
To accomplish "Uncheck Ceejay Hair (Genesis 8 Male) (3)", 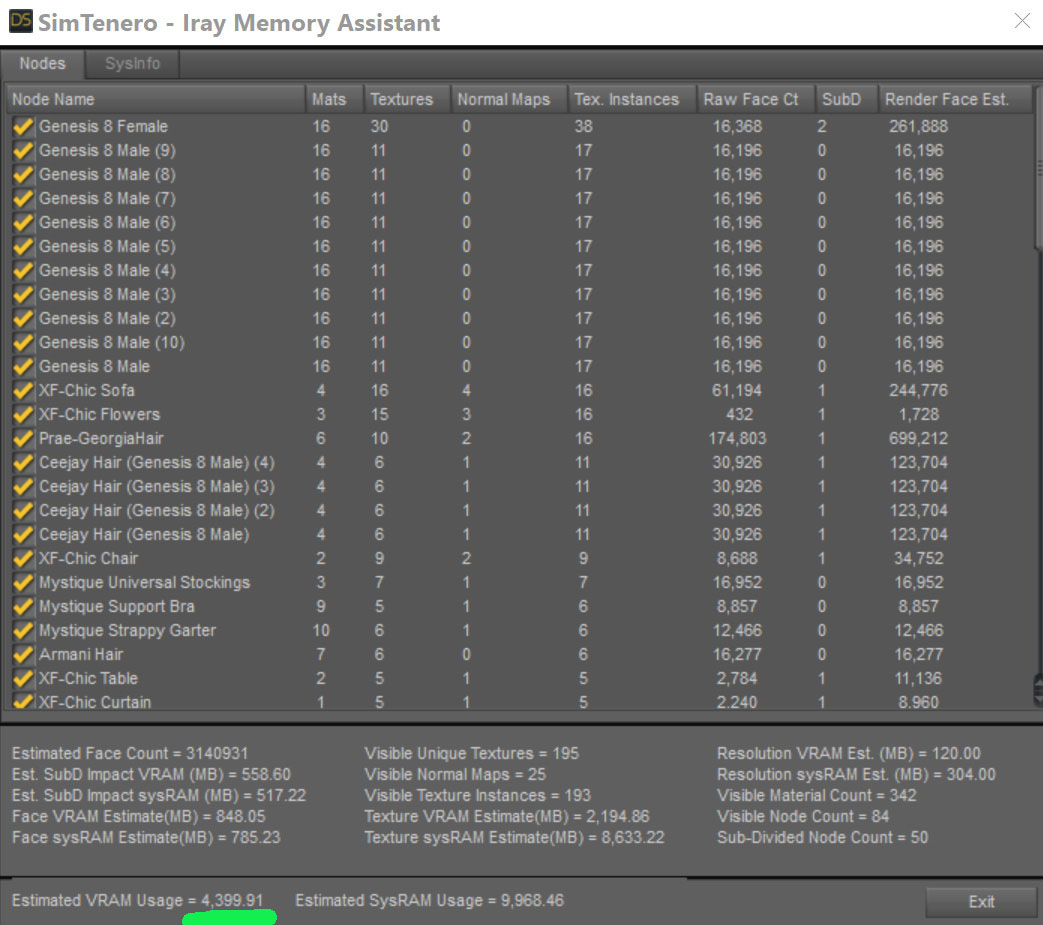I will pos(23,486).
